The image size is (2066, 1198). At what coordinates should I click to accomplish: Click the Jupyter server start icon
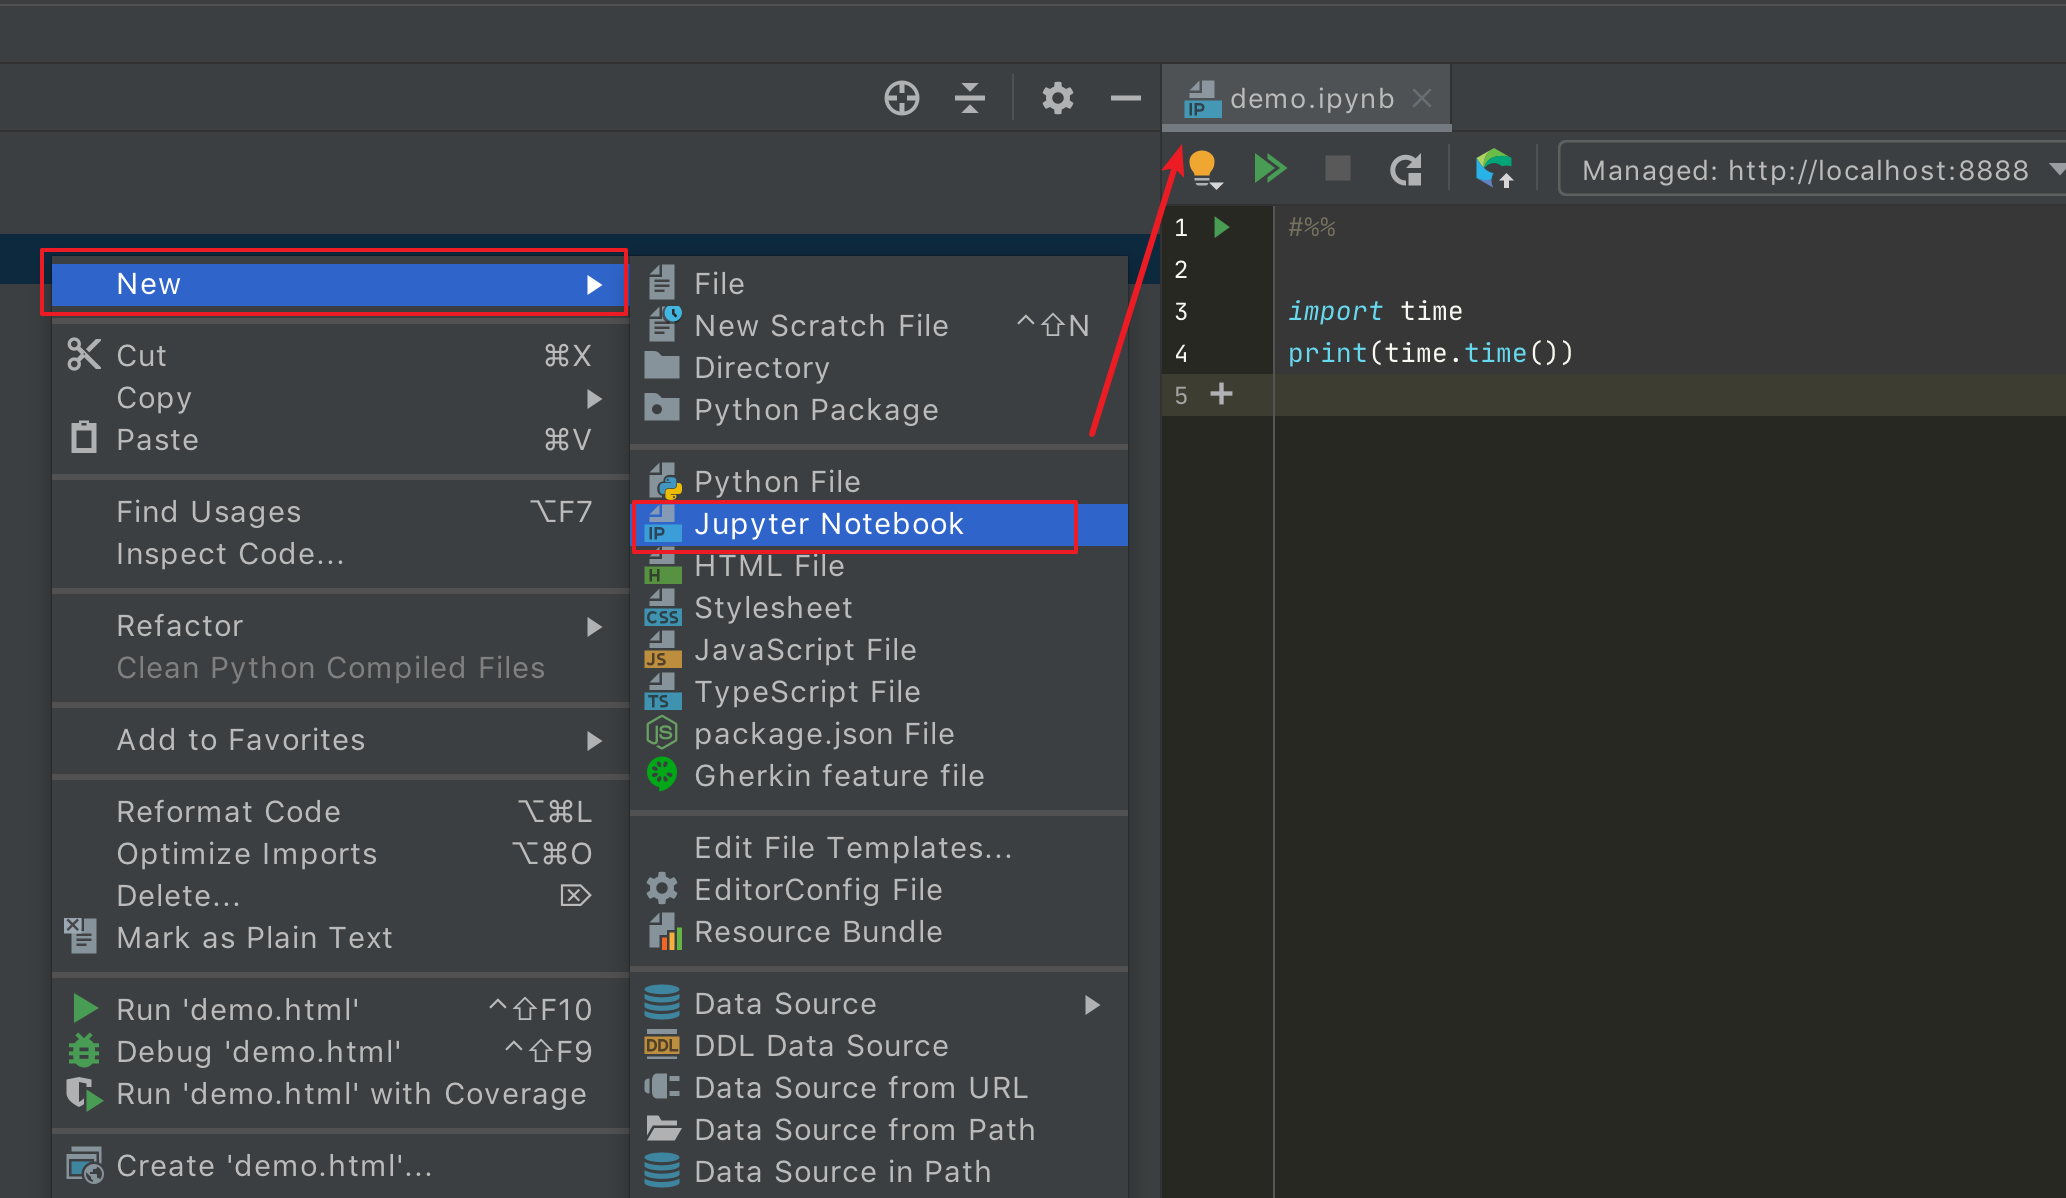[1494, 168]
